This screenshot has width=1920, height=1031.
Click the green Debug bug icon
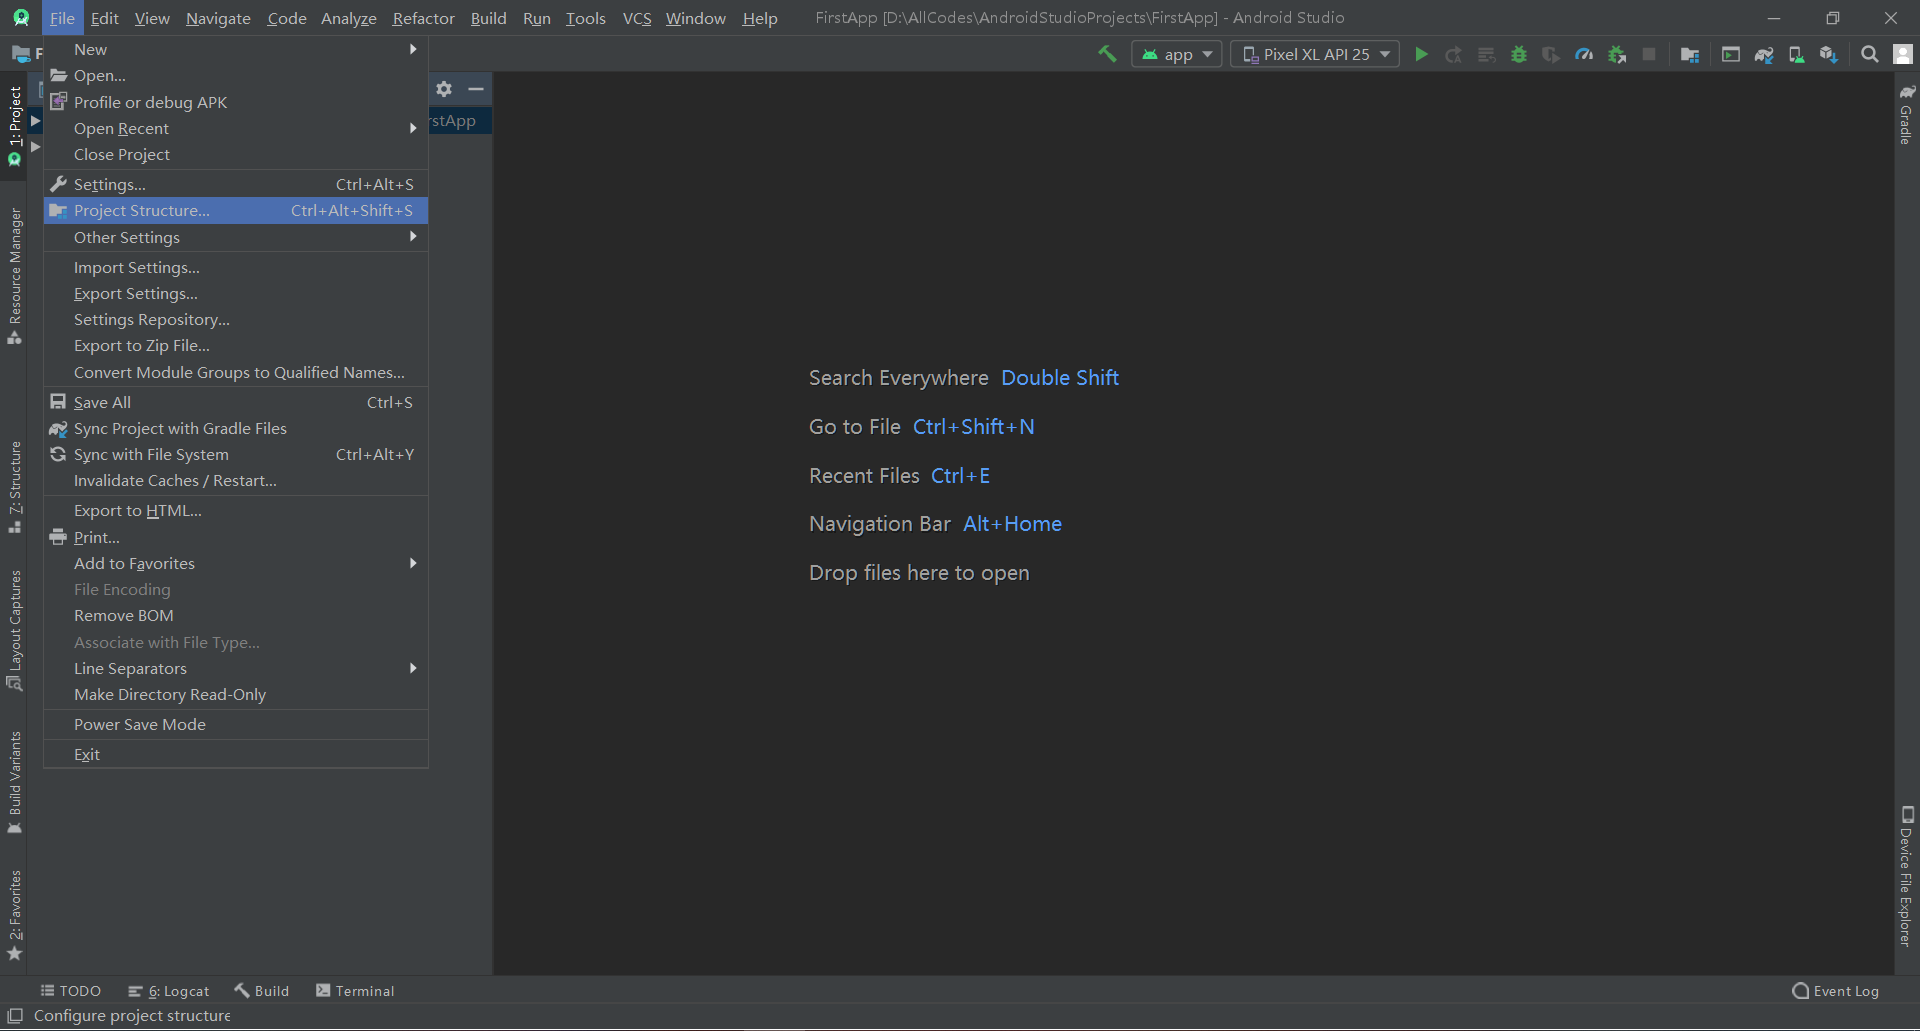(1519, 55)
